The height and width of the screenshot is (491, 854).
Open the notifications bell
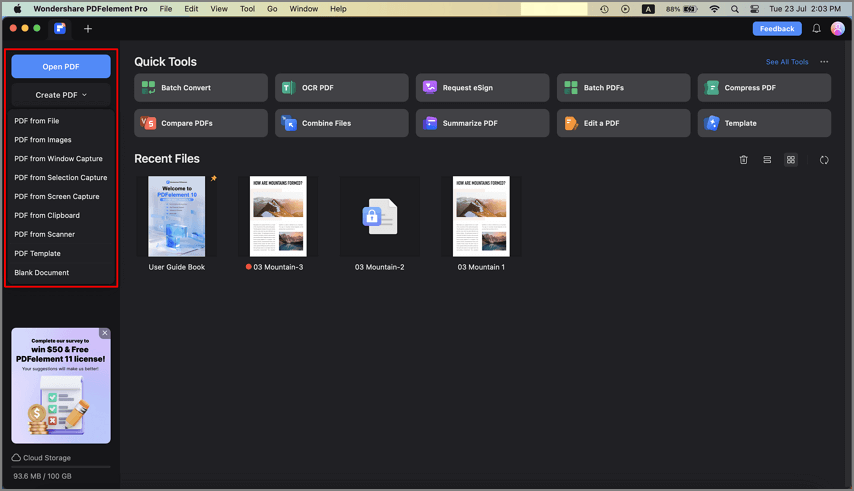(x=816, y=29)
